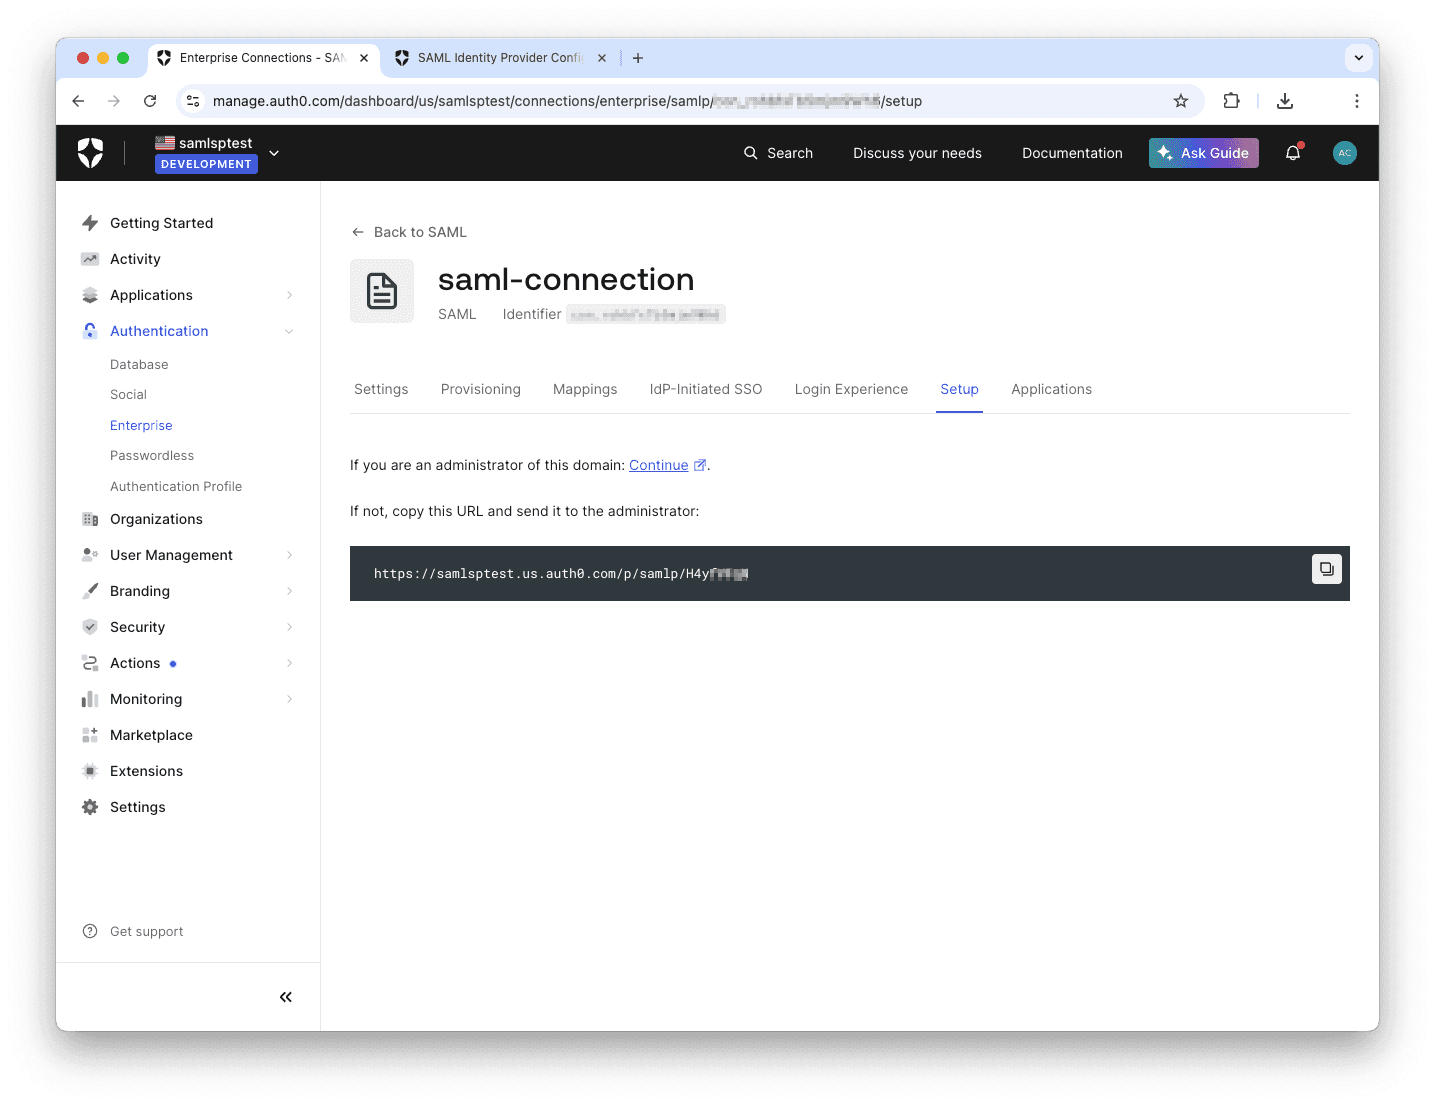Expand the User Management sidebar section
The width and height of the screenshot is (1435, 1105).
coord(289,555)
